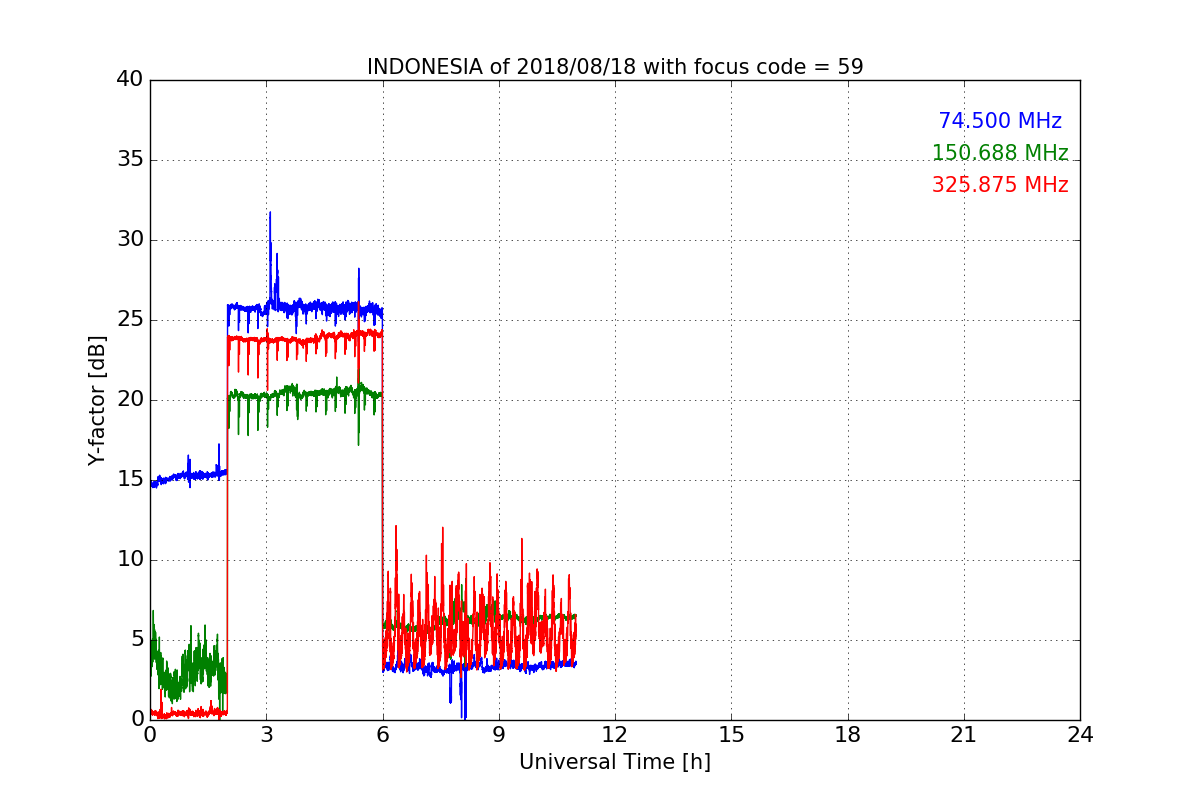Viewport: 1200px width, 800px height.
Task: Select the 150.688 MHz legend label
Action: (1000, 153)
